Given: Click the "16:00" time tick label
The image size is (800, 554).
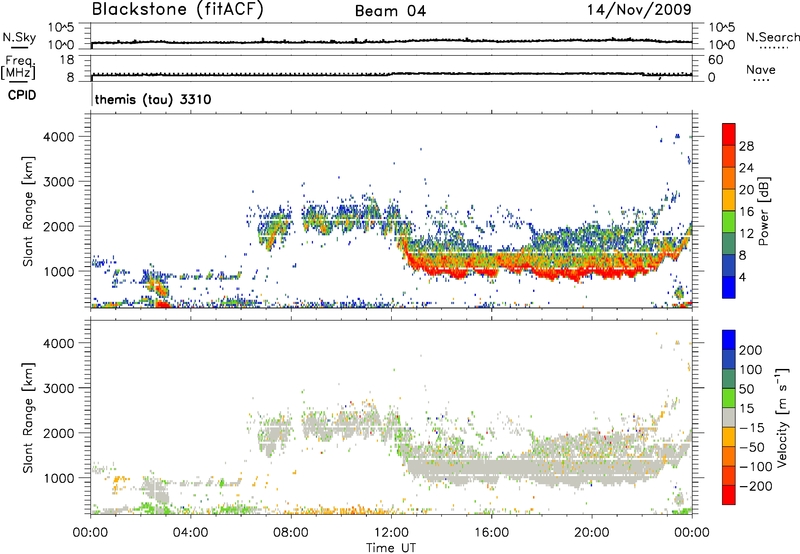Looking at the screenshot, I should pyautogui.click(x=491, y=533).
